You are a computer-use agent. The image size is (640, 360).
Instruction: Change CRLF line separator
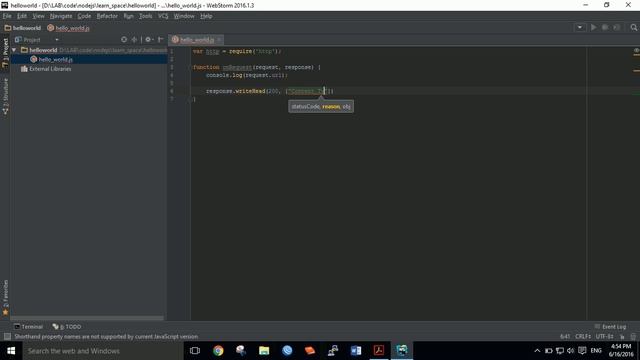(583, 336)
